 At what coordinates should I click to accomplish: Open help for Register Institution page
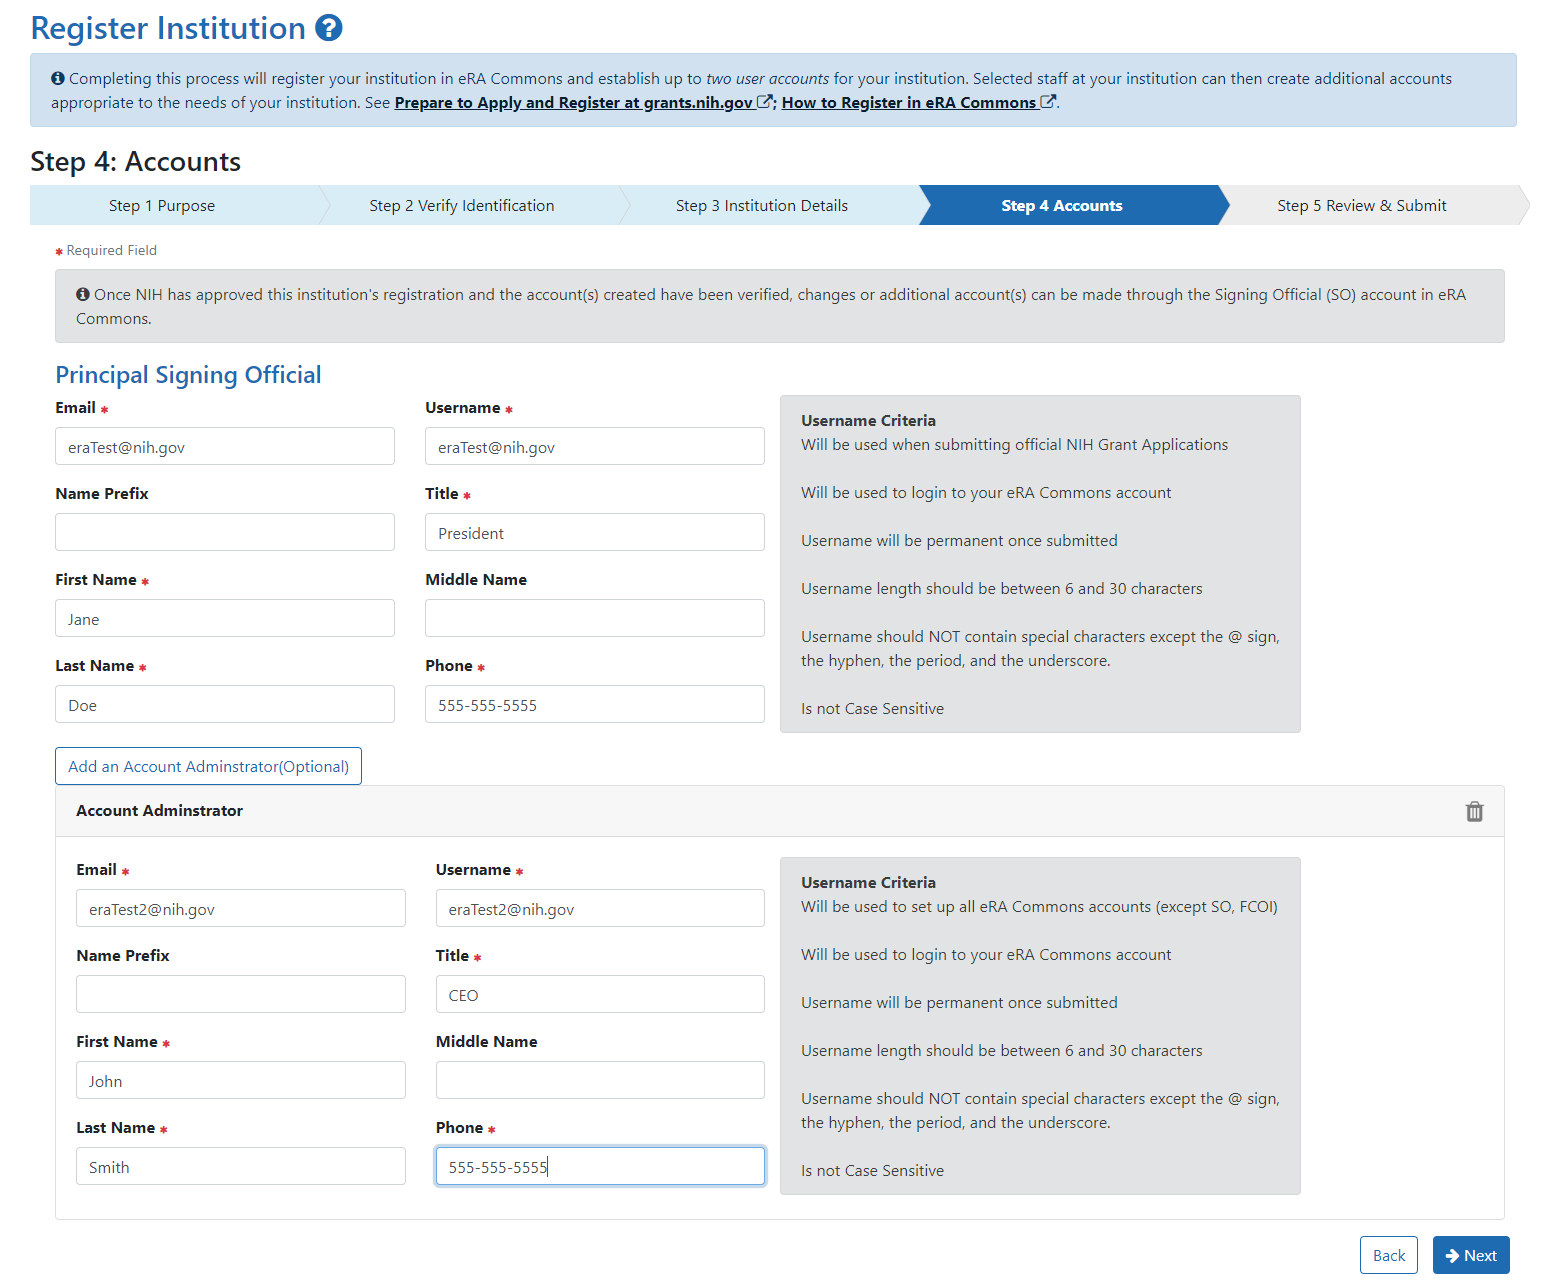330,28
